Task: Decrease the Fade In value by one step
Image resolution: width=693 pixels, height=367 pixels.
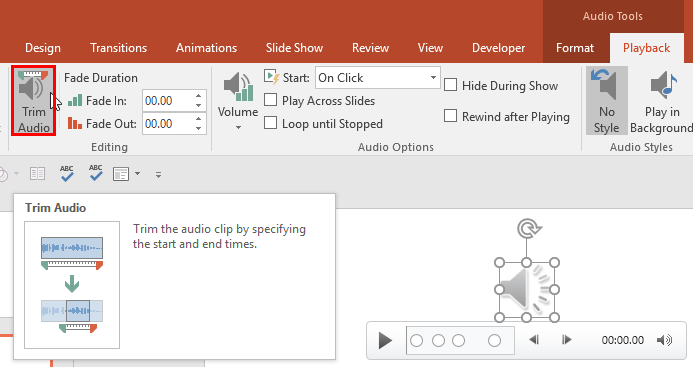Action: pyautogui.click(x=199, y=106)
